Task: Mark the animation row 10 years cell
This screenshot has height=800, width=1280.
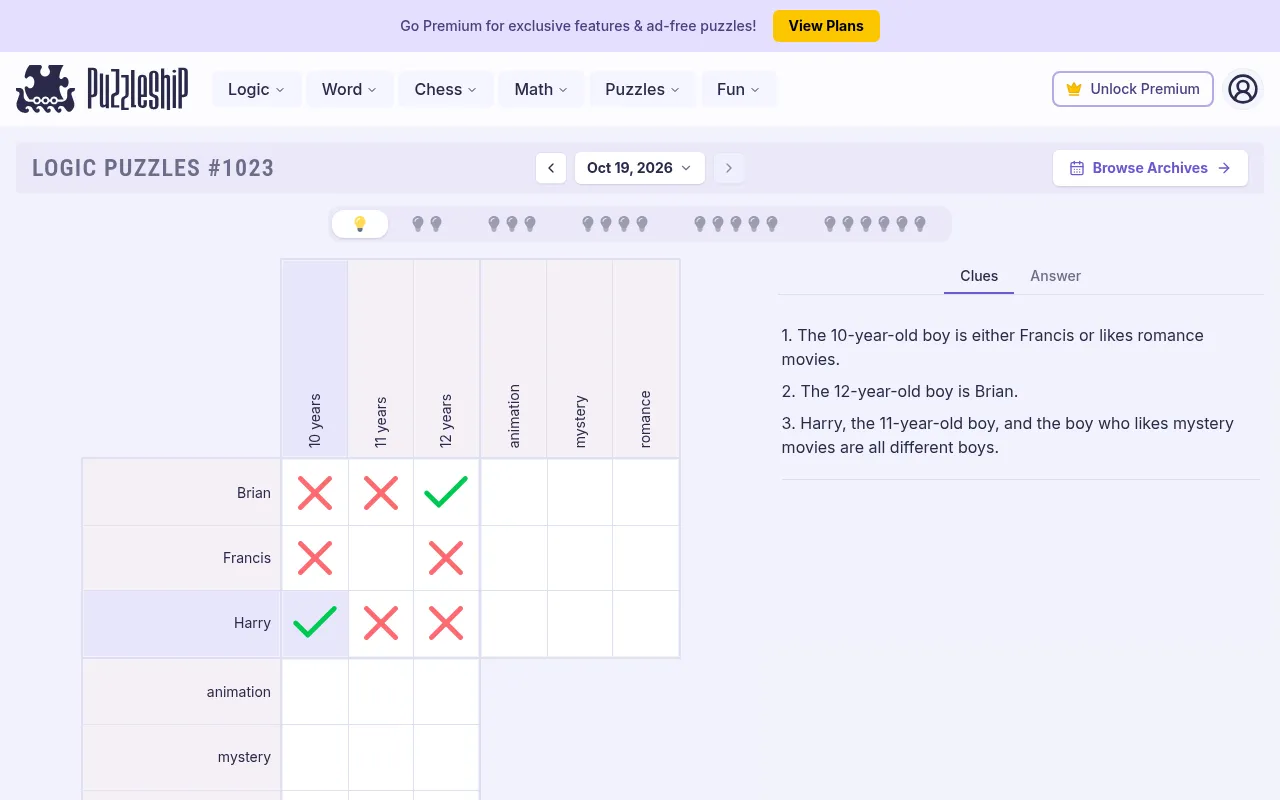Action: pyautogui.click(x=315, y=692)
